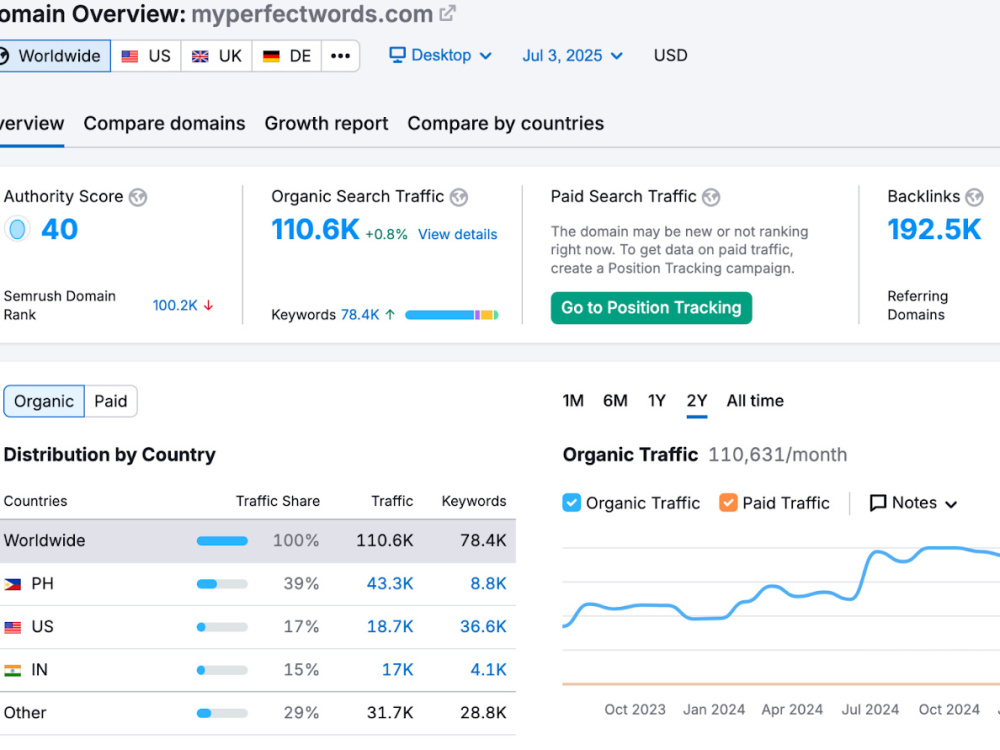Click PH keywords value 8.8K
Image resolution: width=1000 pixels, height=750 pixels.
click(x=488, y=584)
